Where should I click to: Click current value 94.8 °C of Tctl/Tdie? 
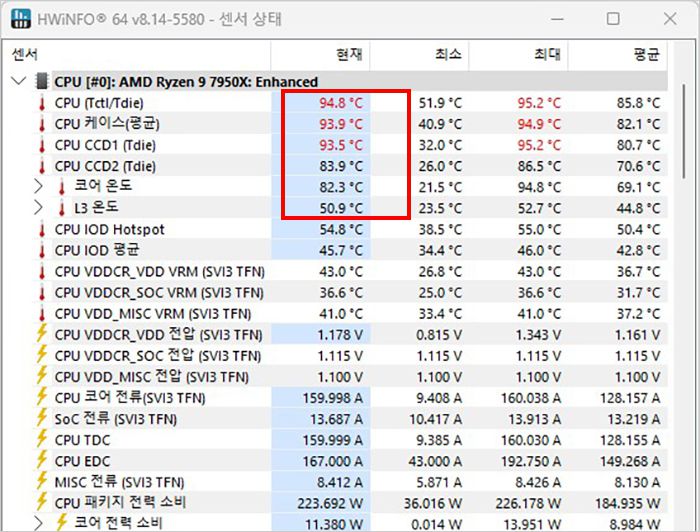341,103
